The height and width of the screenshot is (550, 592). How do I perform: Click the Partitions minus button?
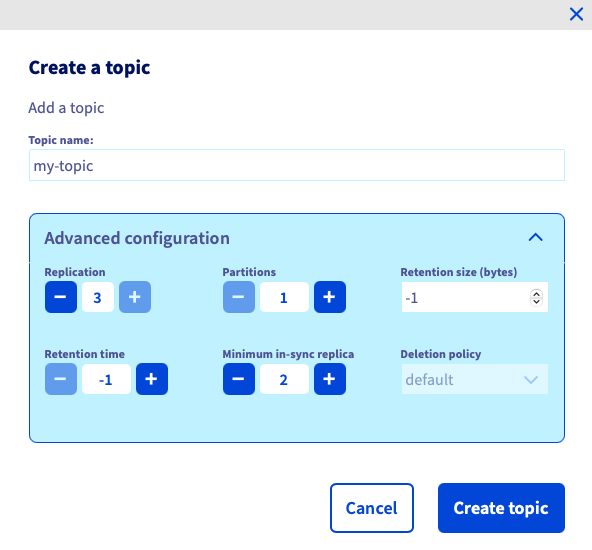pyautogui.click(x=239, y=297)
